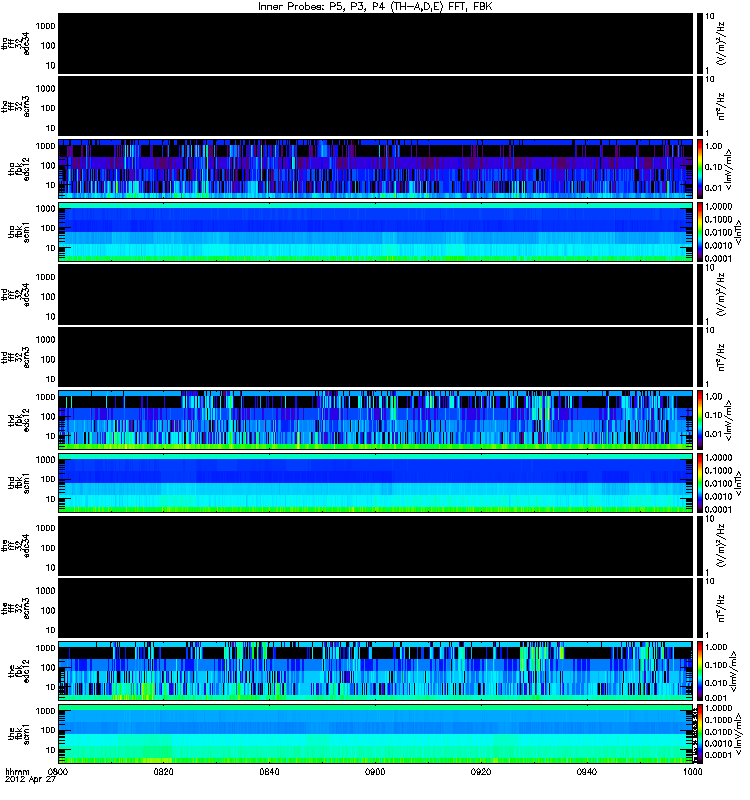Click inside the thd fbk scm1 spectrogram
This screenshot has width=750, height=800.
(x=376, y=482)
